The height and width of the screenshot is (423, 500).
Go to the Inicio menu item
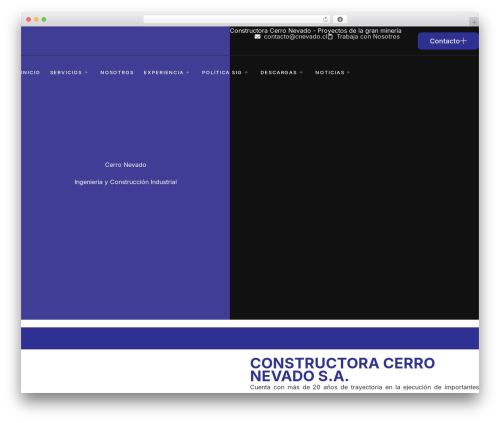pyautogui.click(x=31, y=72)
